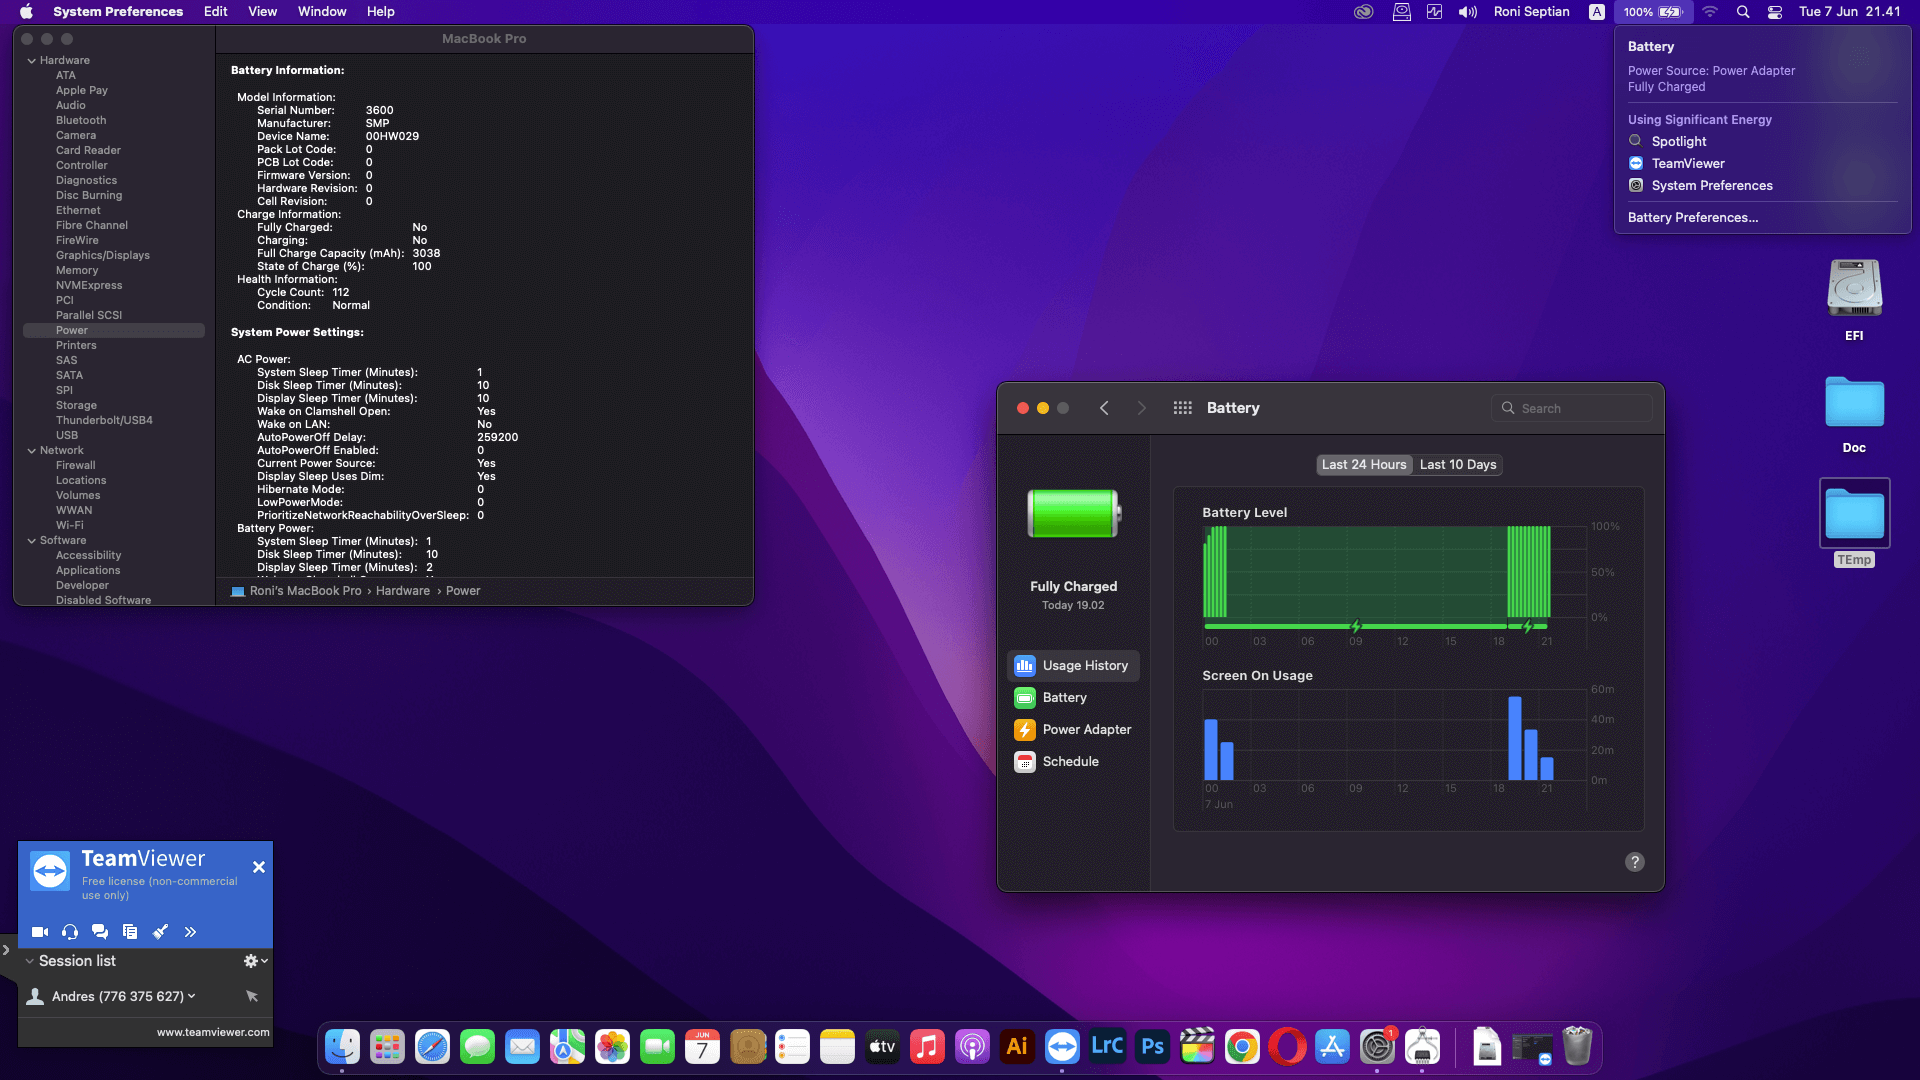Click TeamViewer headset audio icon

pyautogui.click(x=70, y=932)
